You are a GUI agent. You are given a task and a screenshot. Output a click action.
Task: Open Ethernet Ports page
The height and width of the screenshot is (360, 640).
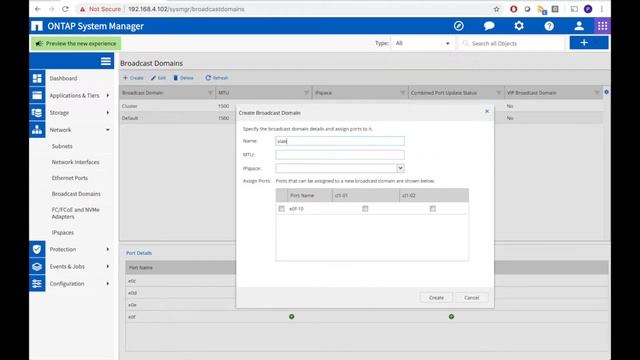point(70,178)
